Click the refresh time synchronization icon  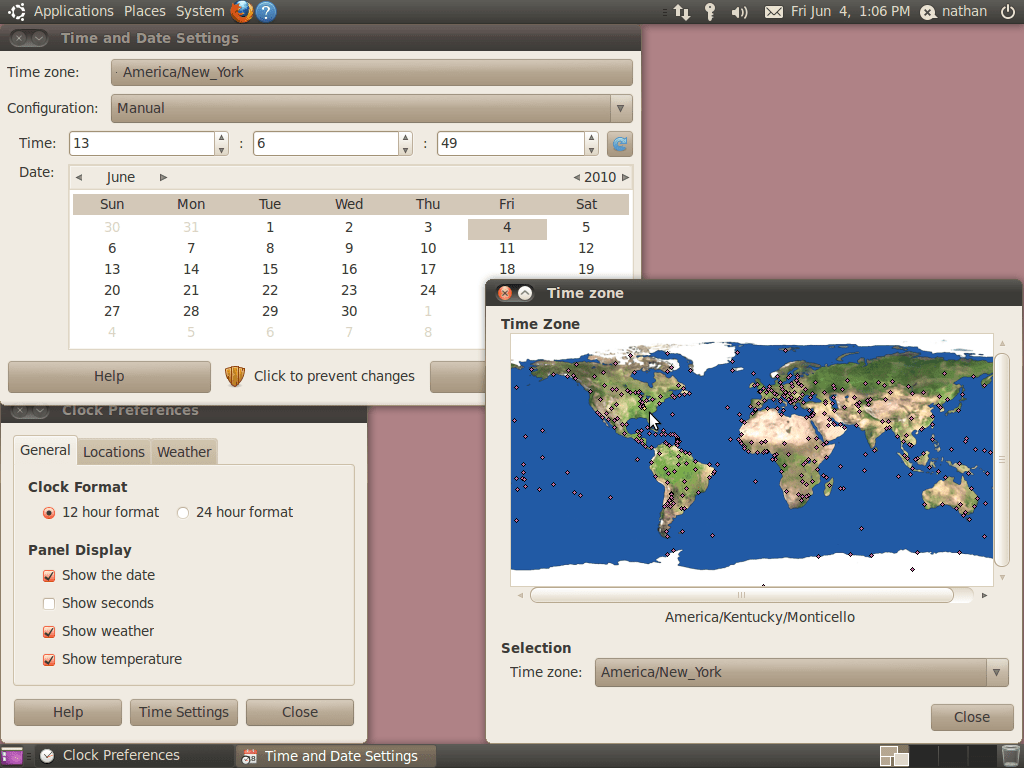pos(619,143)
